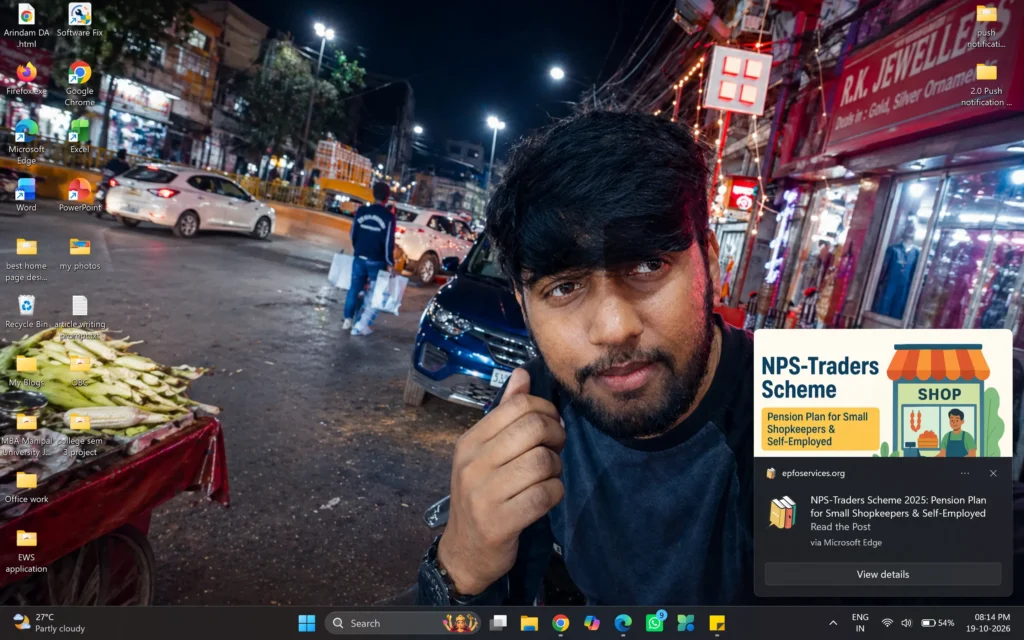Select the Microsoft Edge desktop shortcut
The width and height of the screenshot is (1024, 640).
click(x=26, y=142)
